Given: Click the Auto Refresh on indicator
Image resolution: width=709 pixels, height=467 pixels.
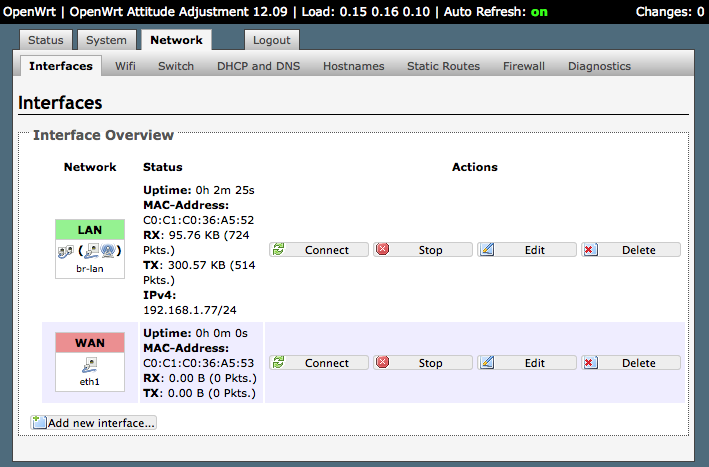Looking at the screenshot, I should point(539,12).
